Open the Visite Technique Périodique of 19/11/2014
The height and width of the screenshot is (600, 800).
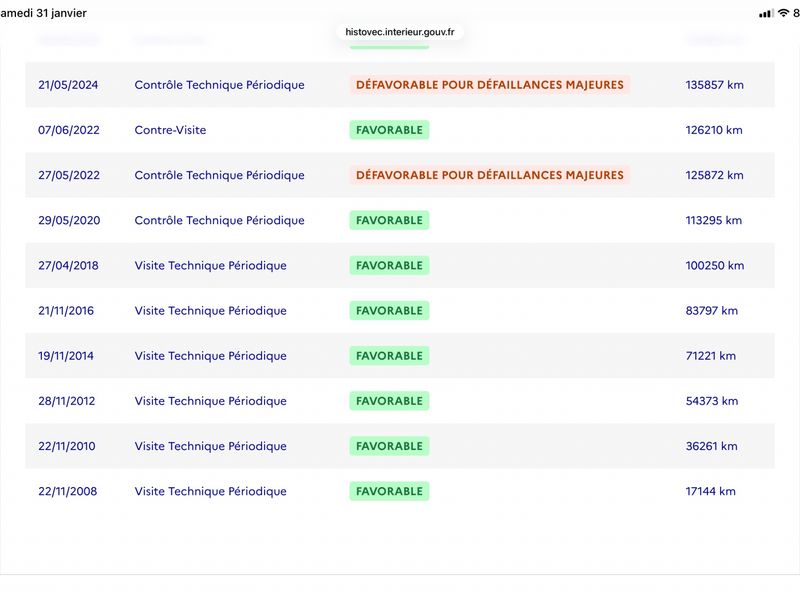210,356
